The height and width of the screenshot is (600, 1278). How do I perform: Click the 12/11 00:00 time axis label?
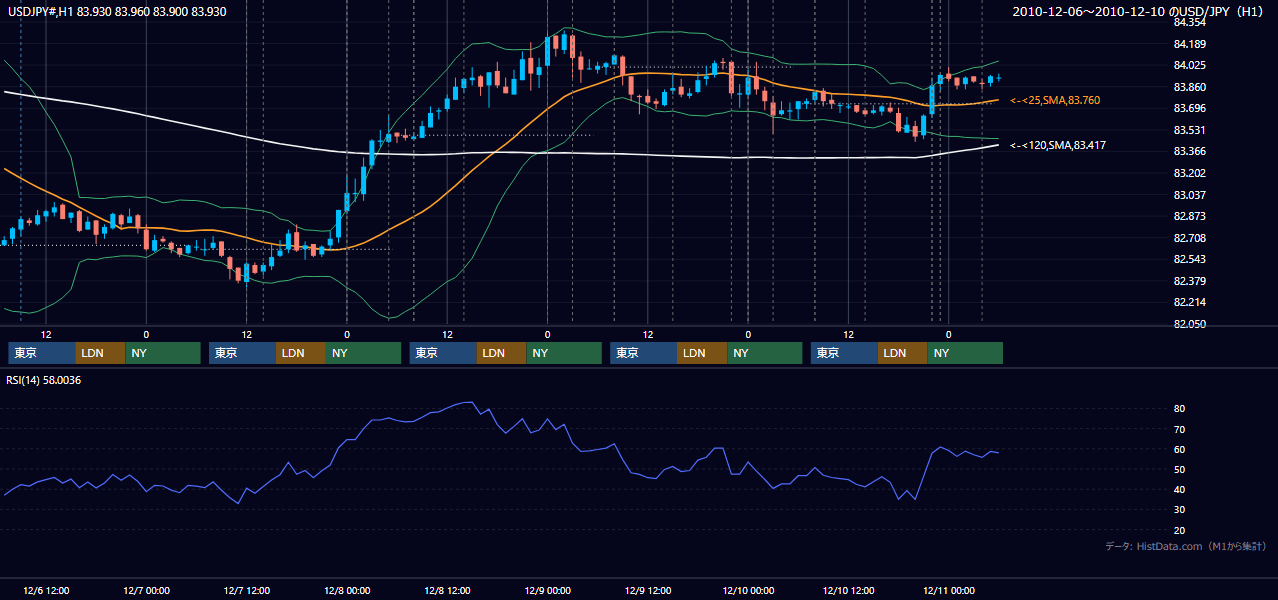pos(948,590)
